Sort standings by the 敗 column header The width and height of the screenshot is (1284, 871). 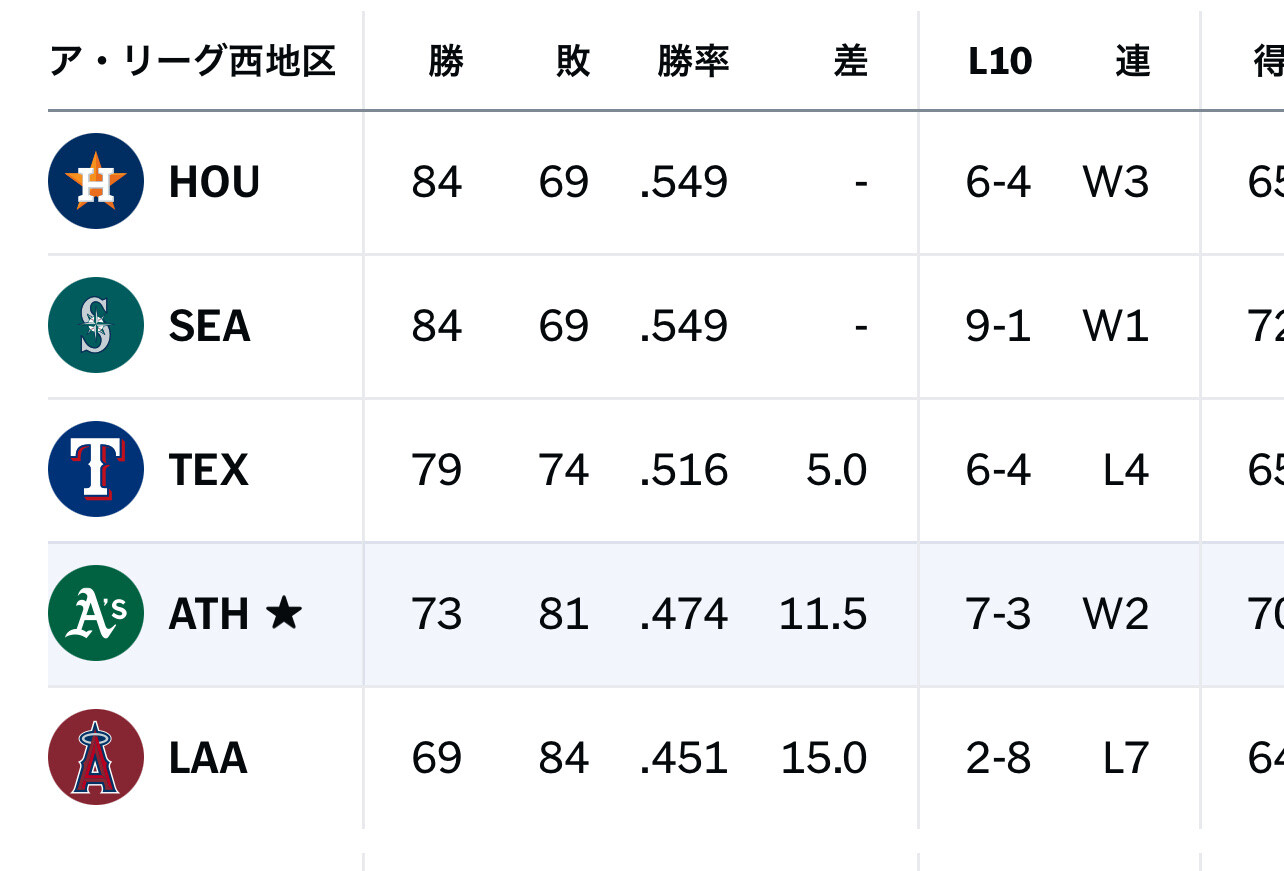pos(572,62)
